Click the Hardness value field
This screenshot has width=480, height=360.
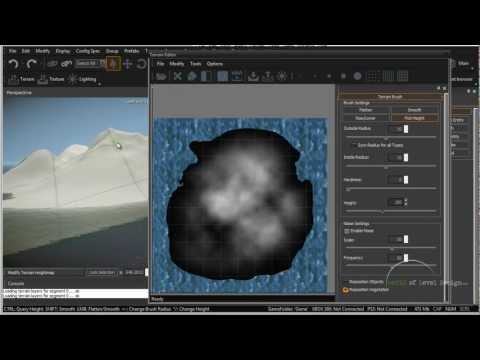[396, 180]
